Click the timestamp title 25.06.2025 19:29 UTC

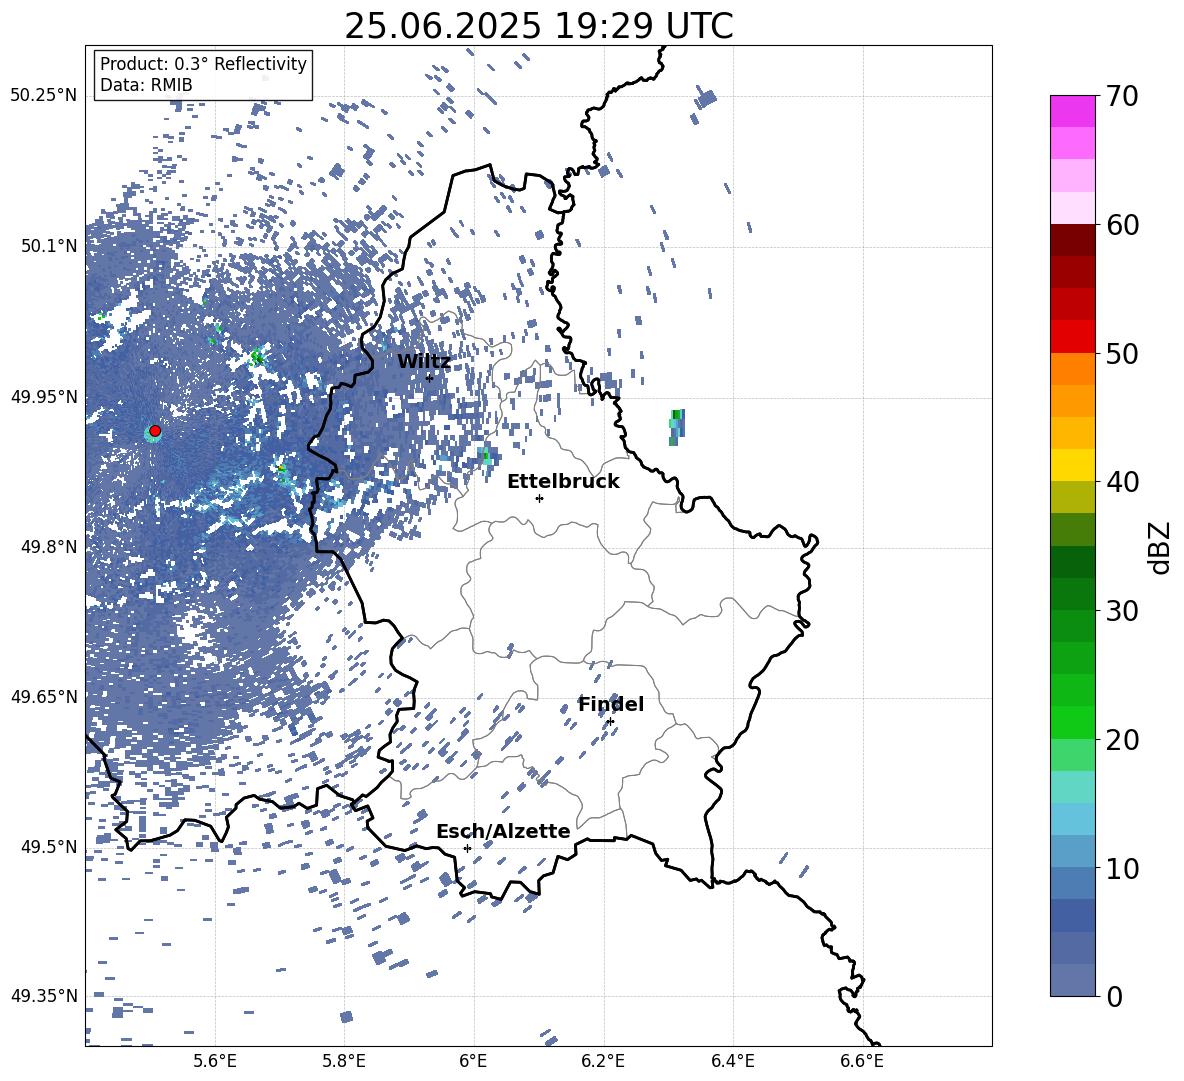539,26
